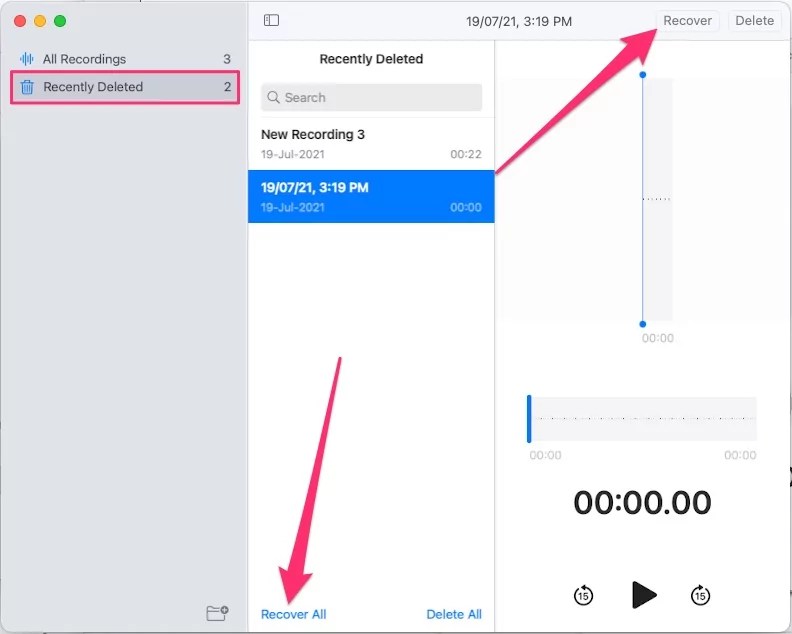Image resolution: width=792 pixels, height=634 pixels.
Task: Click the green fullscreen window button
Action: [x=60, y=21]
